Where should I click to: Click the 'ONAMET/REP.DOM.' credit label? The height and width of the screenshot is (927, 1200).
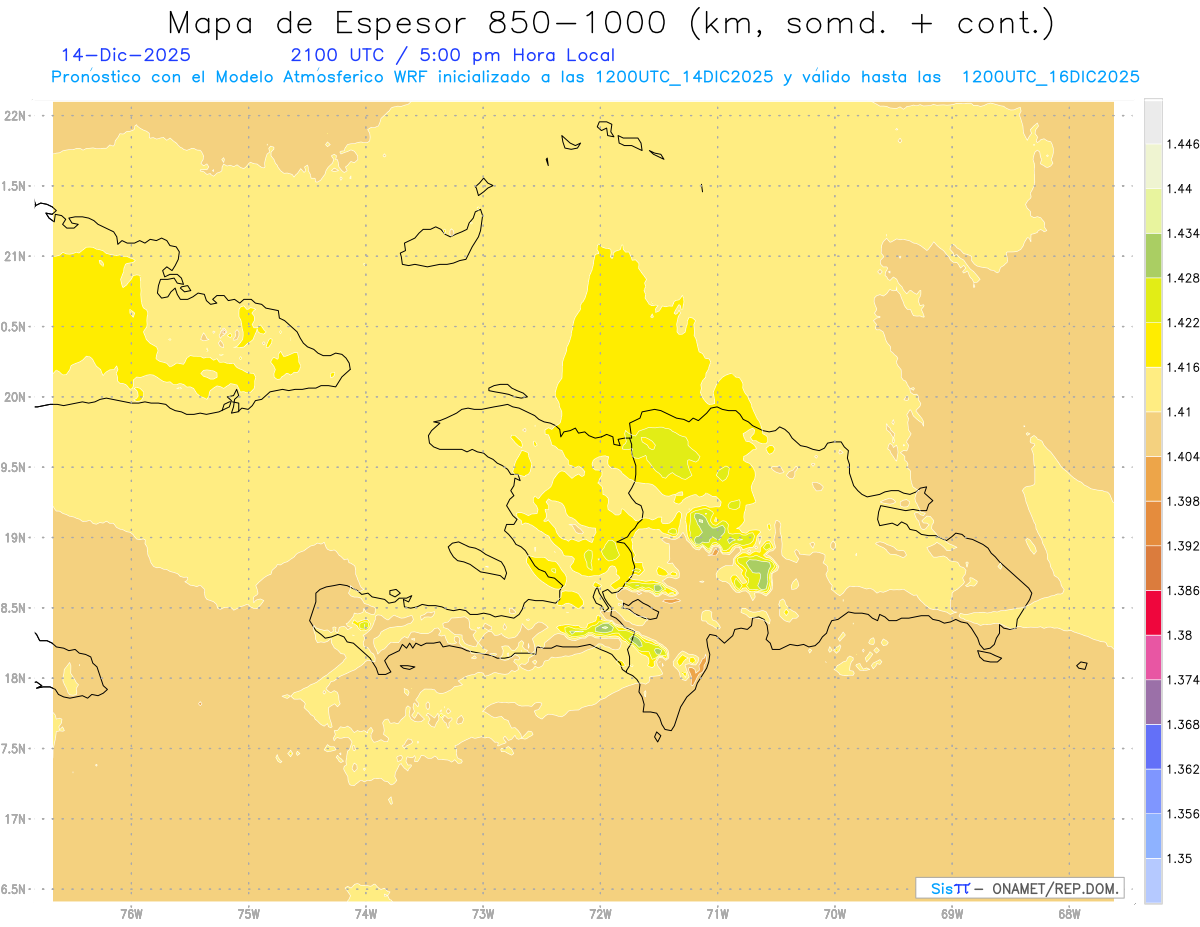tap(1056, 888)
